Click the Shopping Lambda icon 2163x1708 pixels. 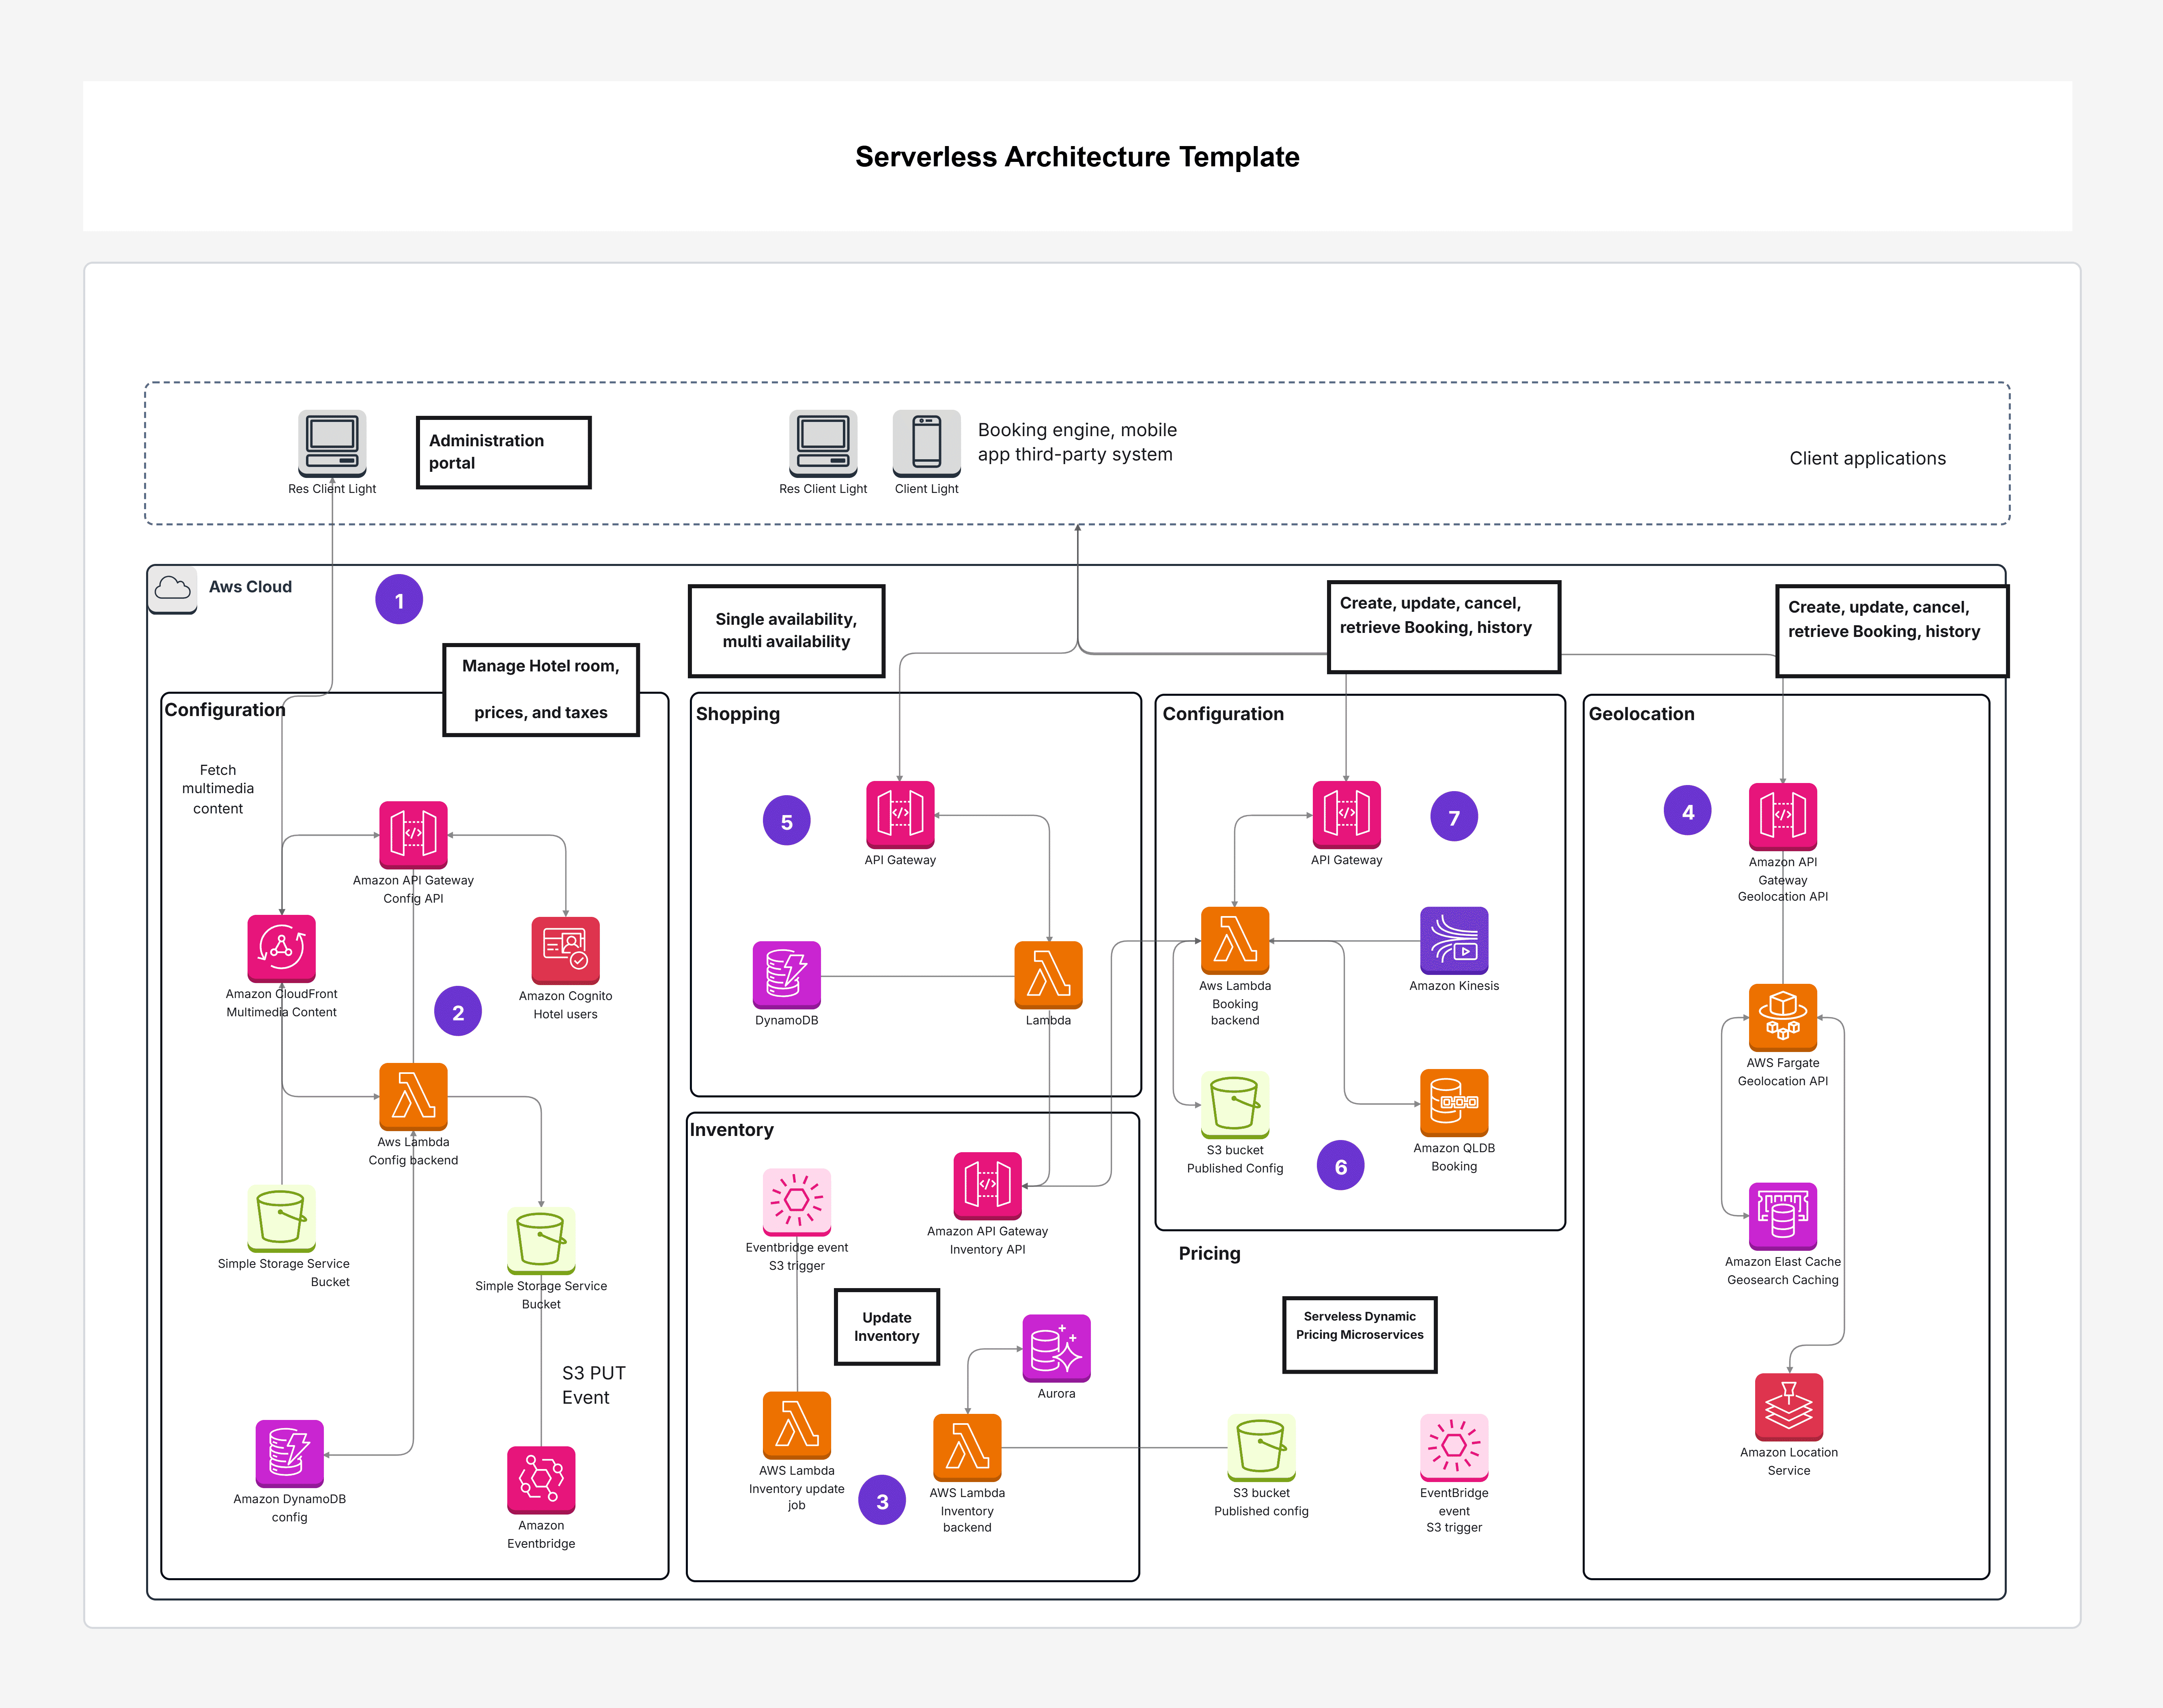coord(1048,974)
